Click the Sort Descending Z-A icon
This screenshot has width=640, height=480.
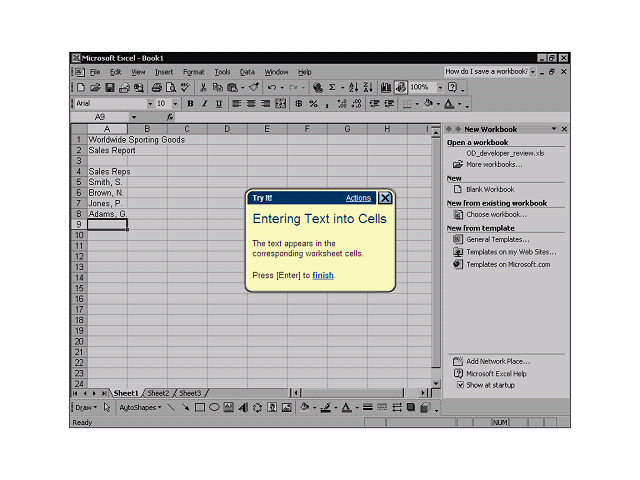tap(368, 87)
